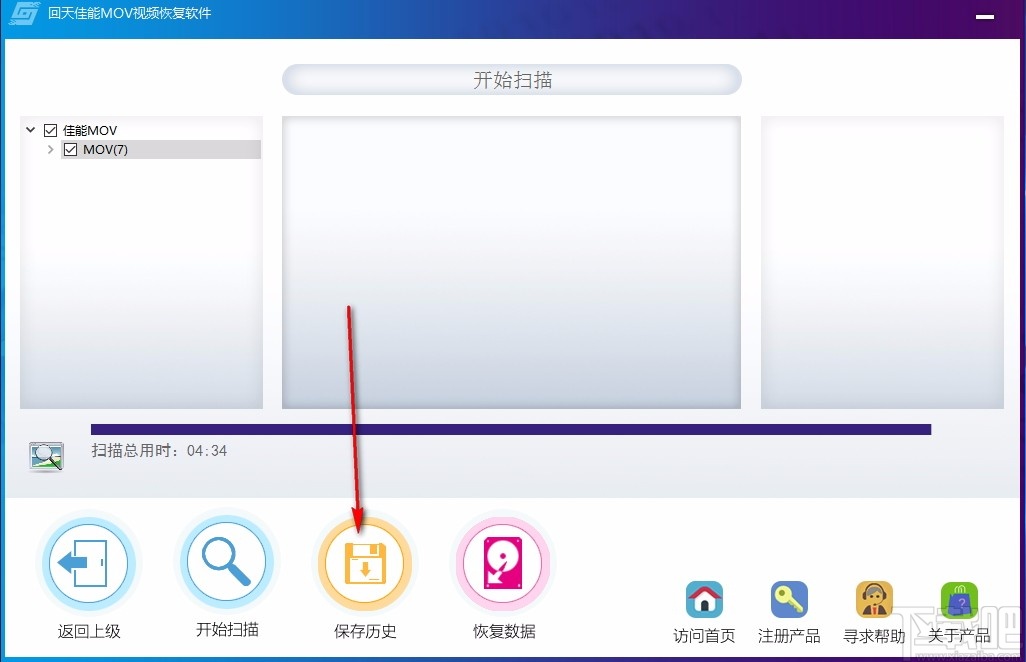1026x662 pixels.
Task: Click the 恢复数据 hard drive icon
Action: coord(503,563)
